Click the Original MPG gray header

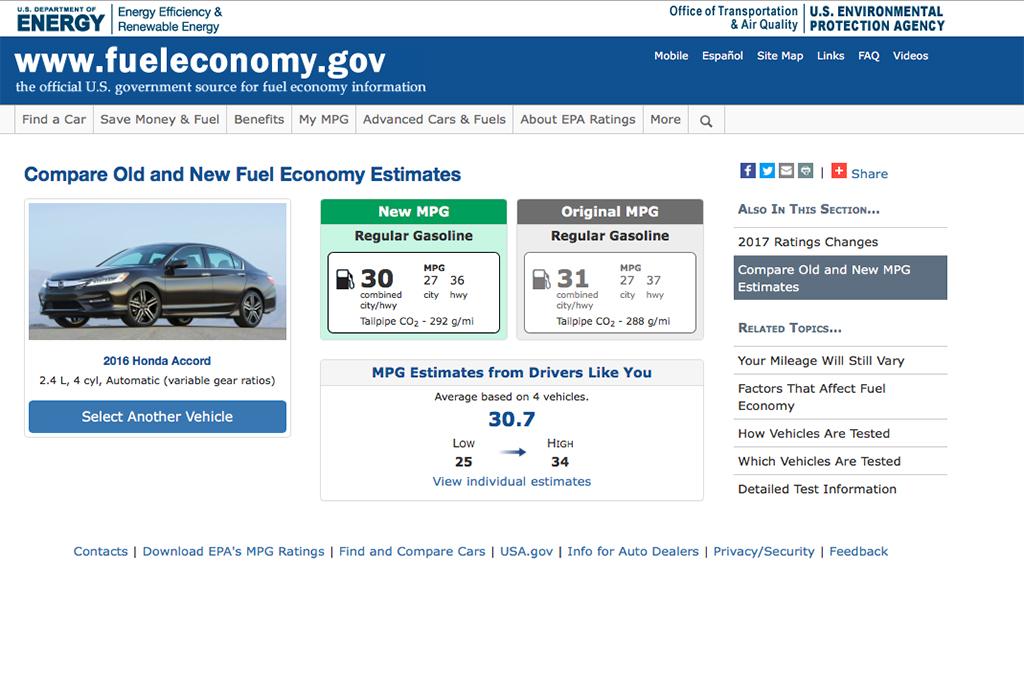click(610, 212)
